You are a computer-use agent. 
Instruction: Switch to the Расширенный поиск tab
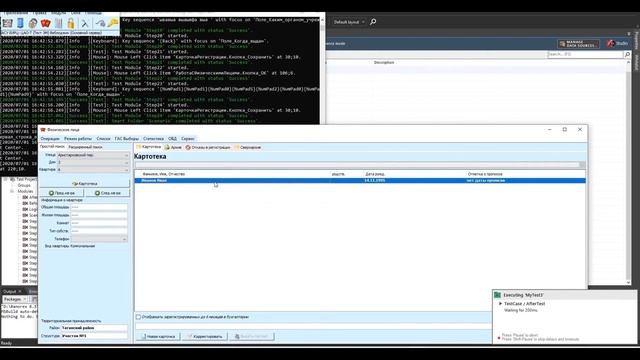pos(85,147)
